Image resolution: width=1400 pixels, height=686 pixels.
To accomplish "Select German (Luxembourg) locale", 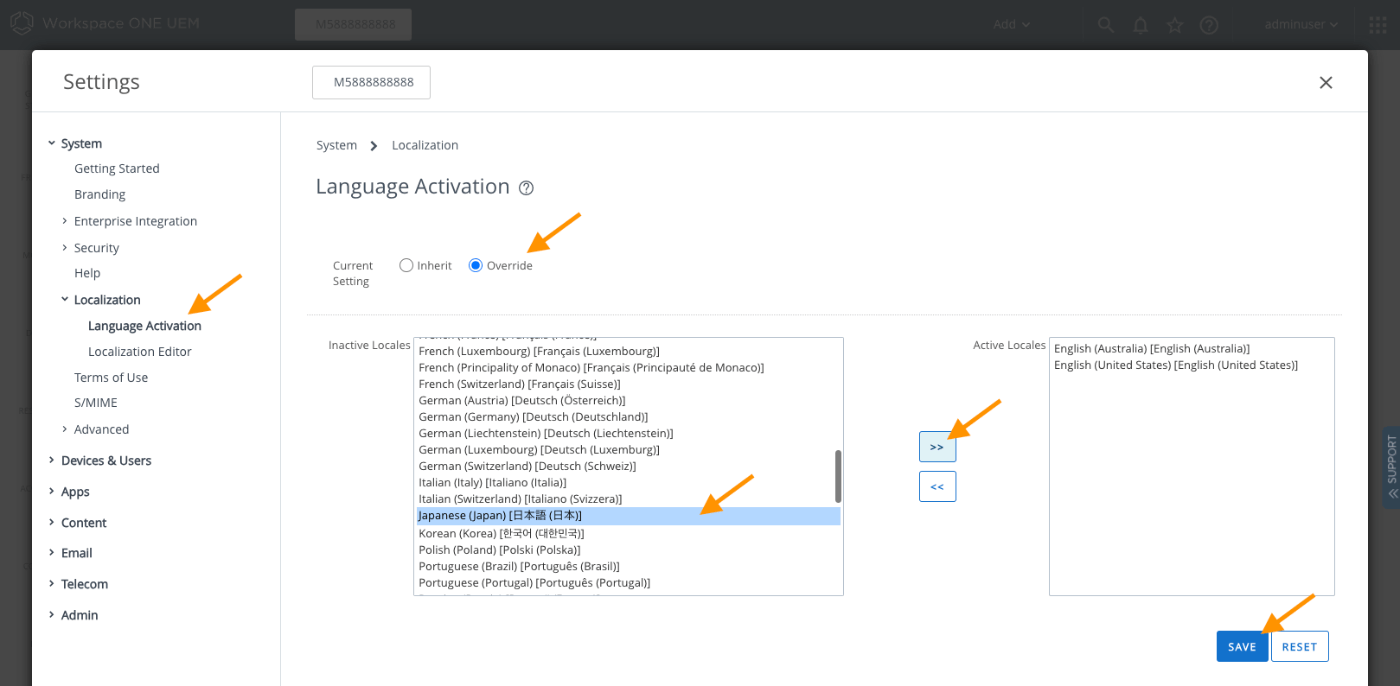I will (628, 450).
